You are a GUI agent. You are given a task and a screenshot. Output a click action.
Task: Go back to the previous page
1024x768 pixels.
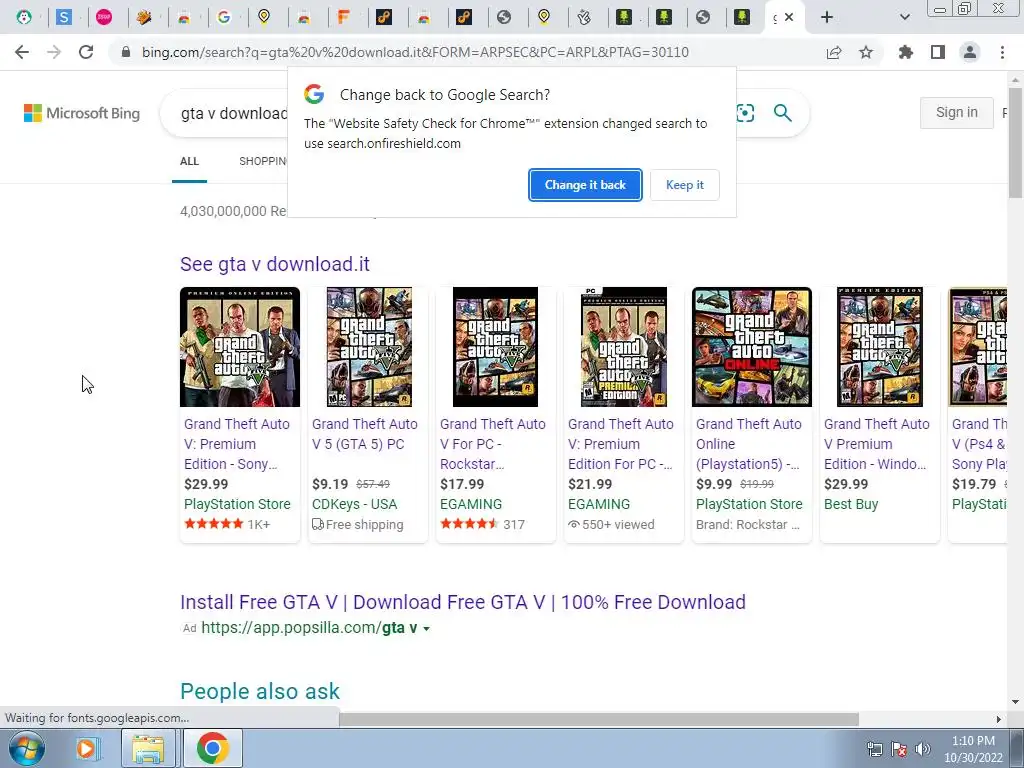tap(22, 52)
